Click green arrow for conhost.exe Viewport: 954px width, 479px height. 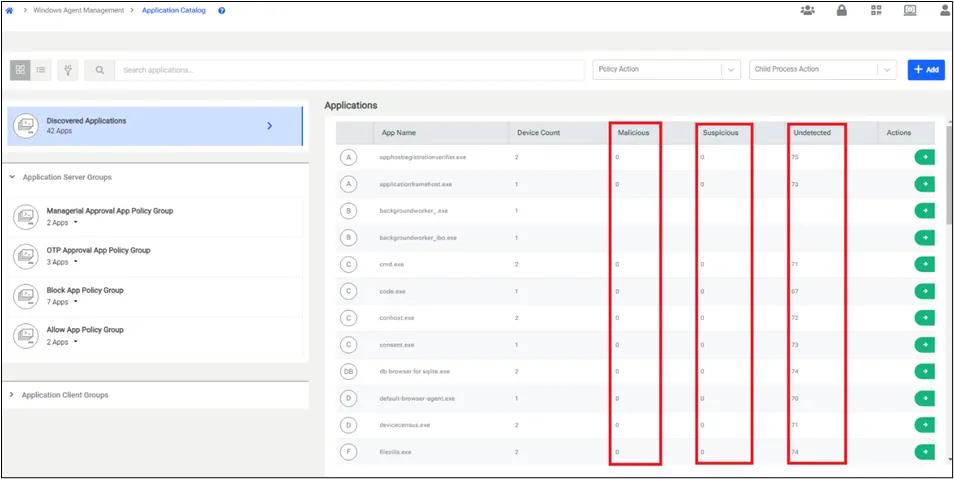pos(925,318)
